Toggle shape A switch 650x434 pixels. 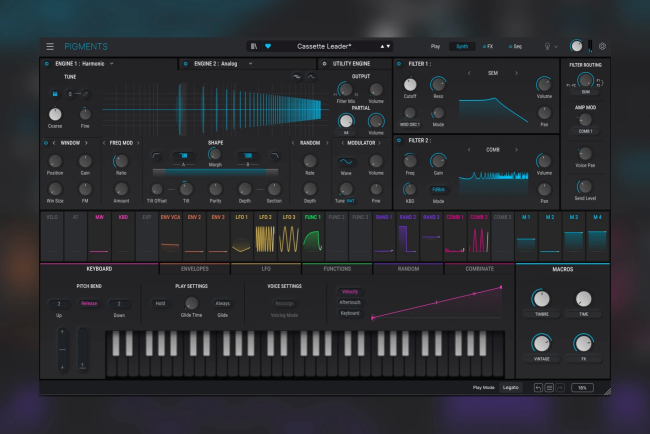[x=183, y=156]
